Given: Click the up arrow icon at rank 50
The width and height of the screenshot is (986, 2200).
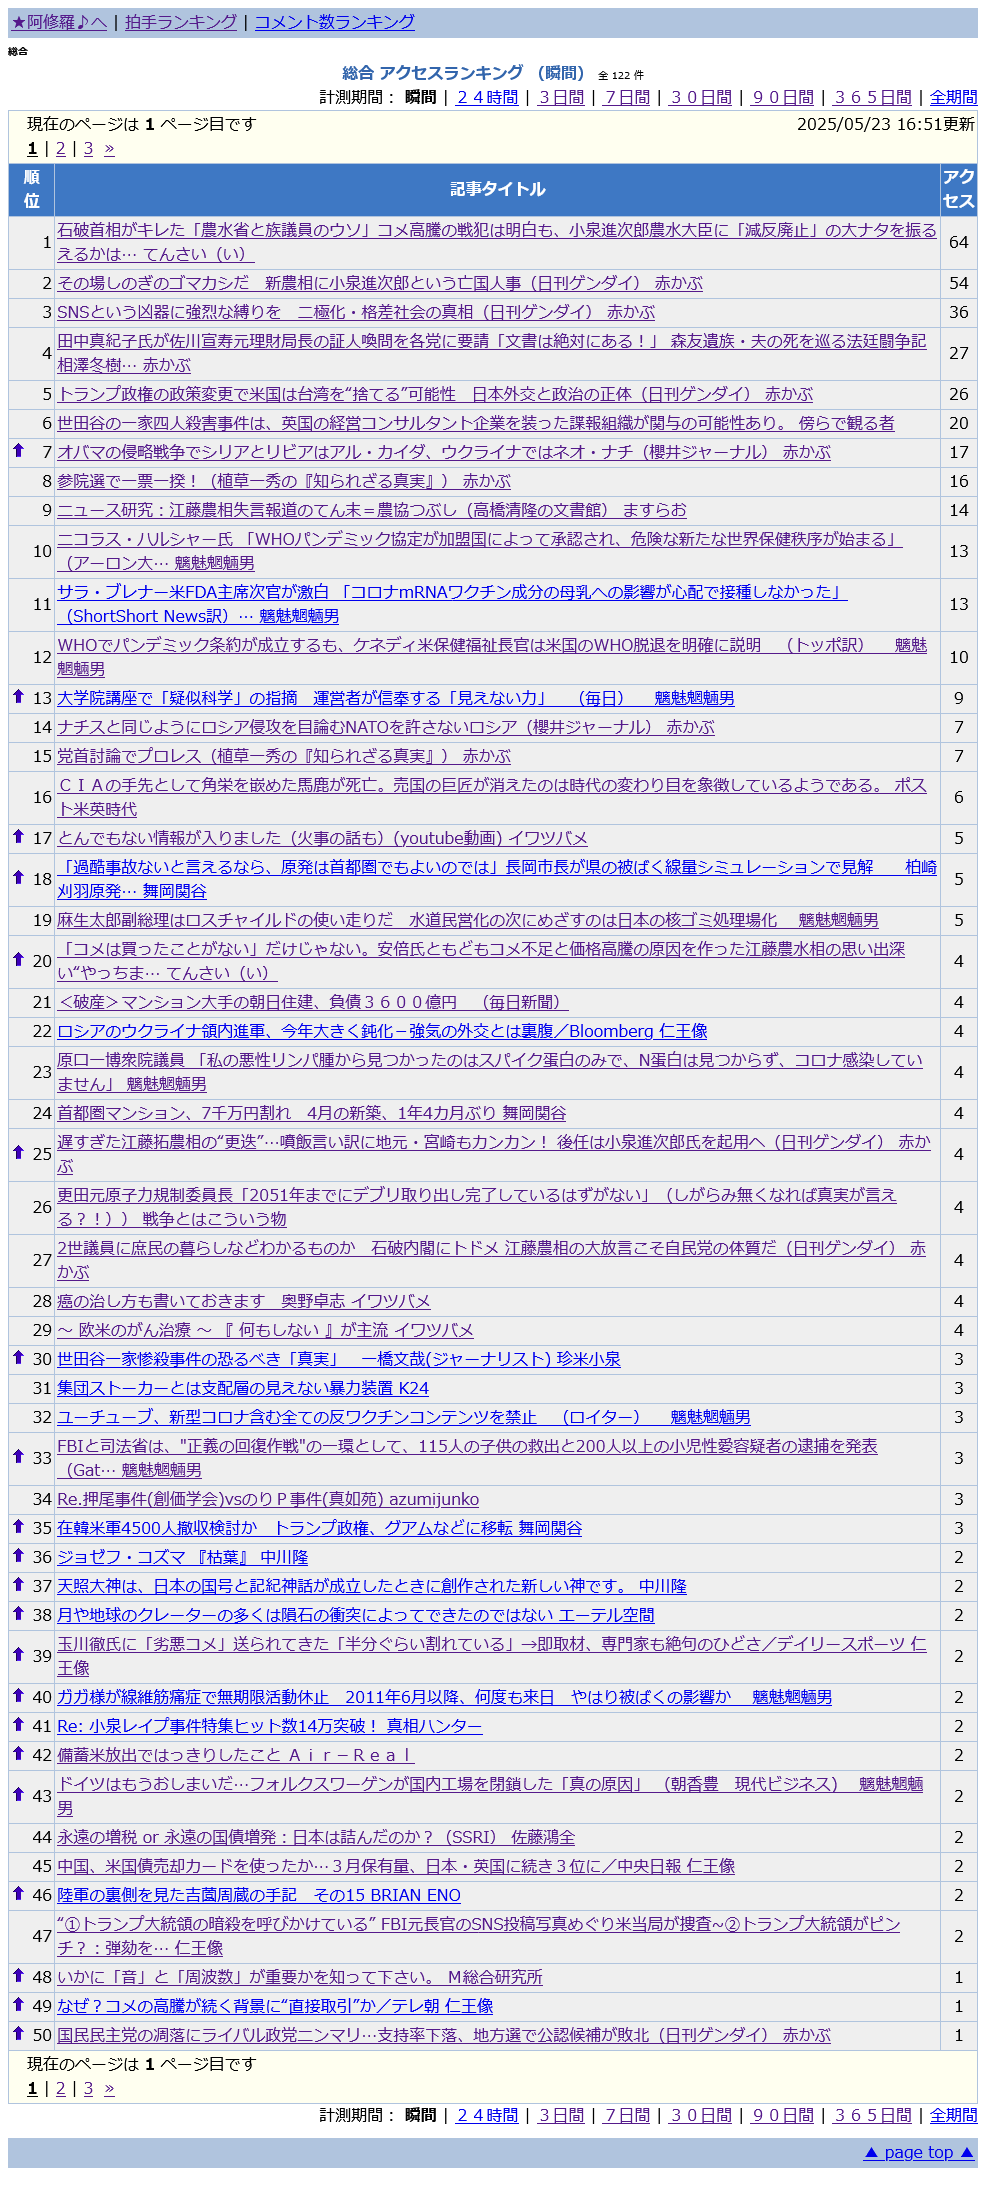Looking at the screenshot, I should click(18, 2034).
